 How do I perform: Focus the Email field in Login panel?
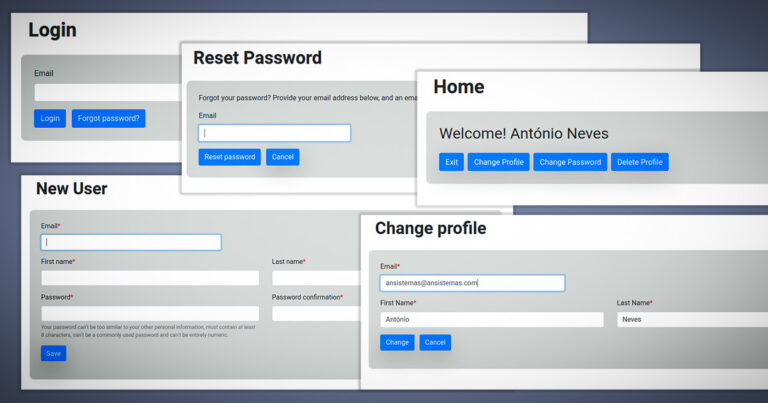point(107,93)
